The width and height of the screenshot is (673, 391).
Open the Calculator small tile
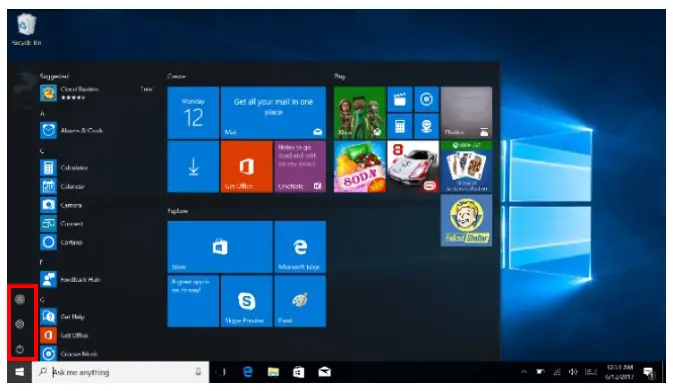400,126
